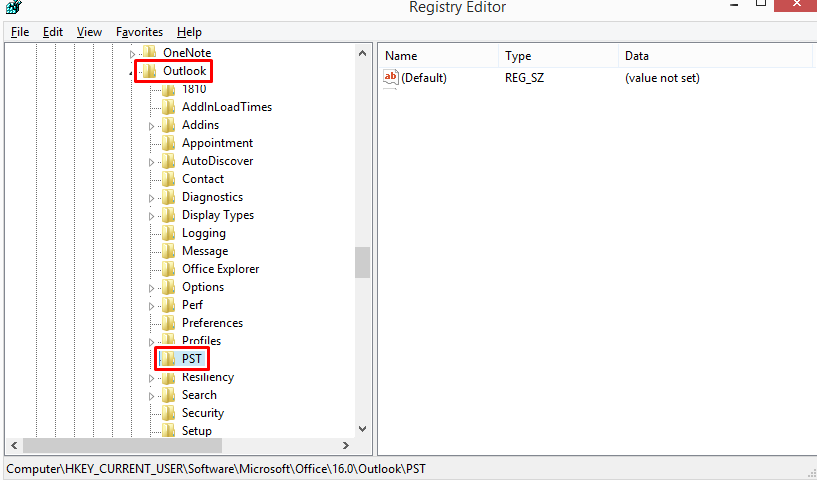Viewport: 817px width, 480px height.
Task: Expand the Display Types key
Action: click(x=152, y=216)
